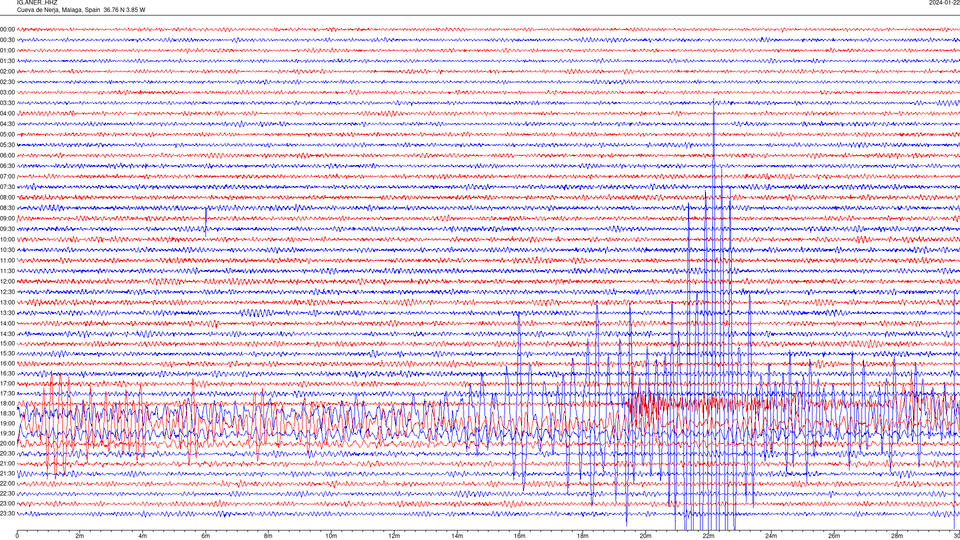Screen dimensions: 960x540
Task: Click the '4m' tick label on time axis
Action: point(143,536)
